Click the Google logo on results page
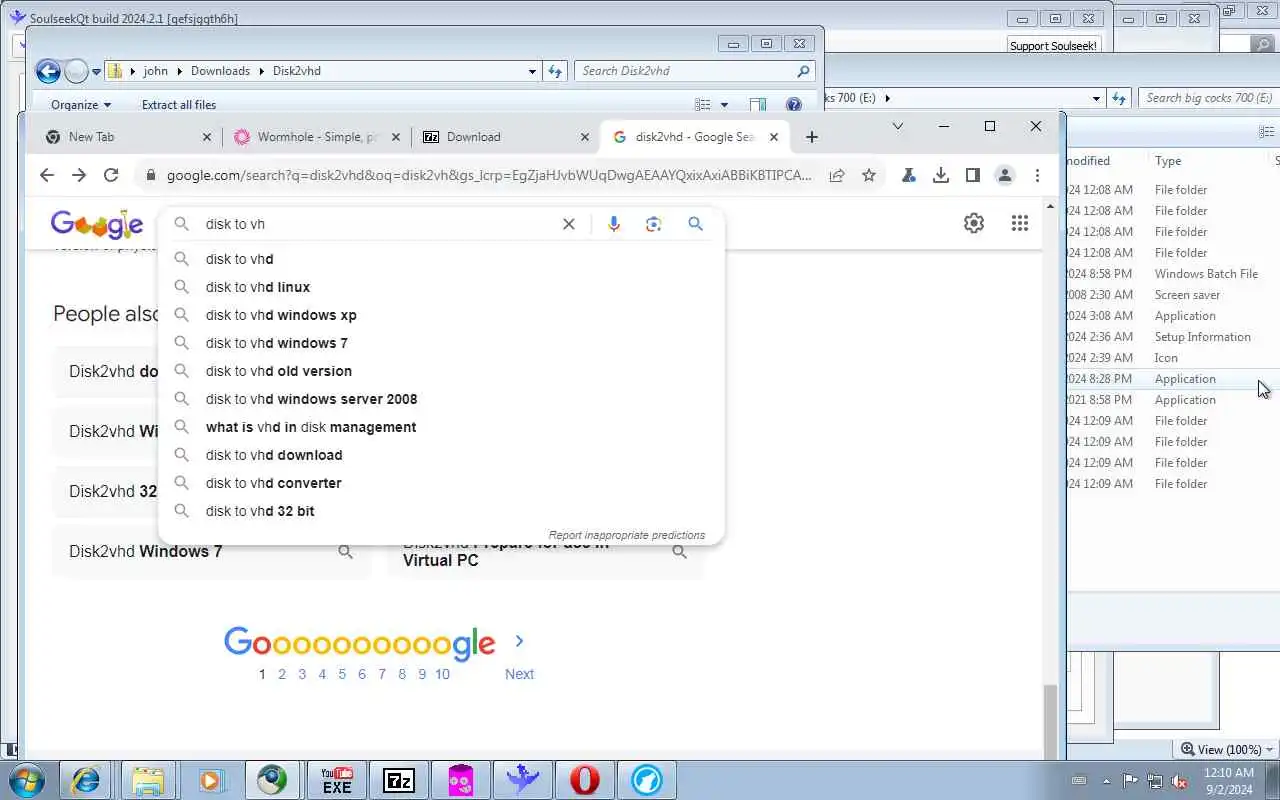The image size is (1280, 800). coord(97,224)
